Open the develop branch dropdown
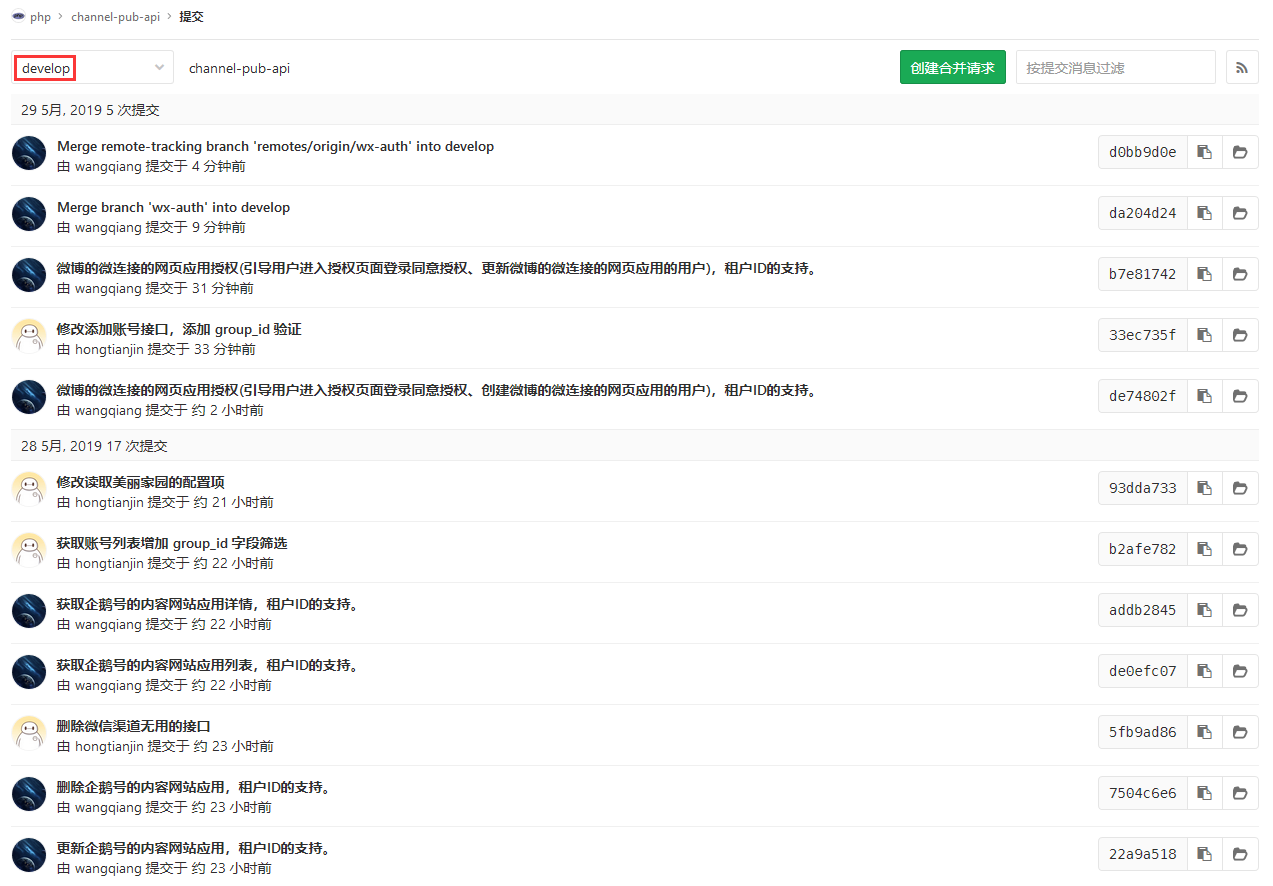The width and height of the screenshot is (1273, 886). (x=93, y=68)
